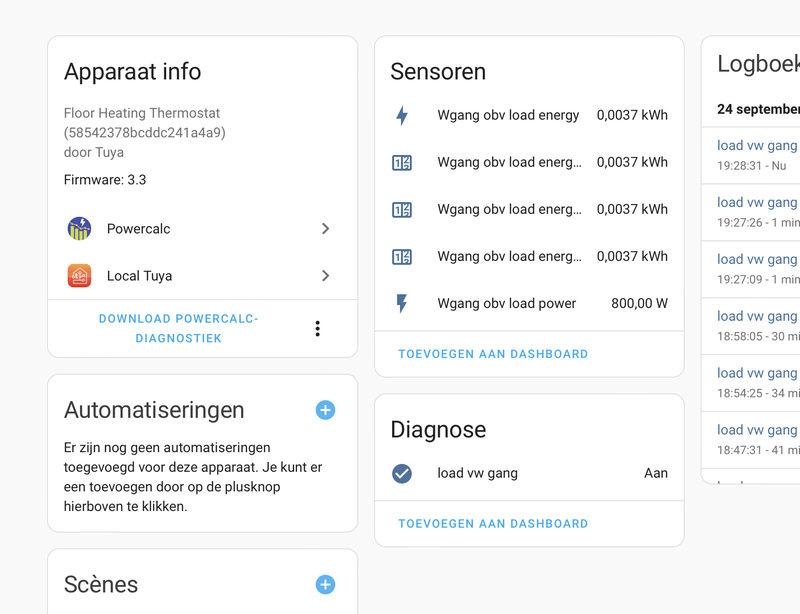Viewport: 800px width, 614px height.
Task: Click the Local Tuya integration icon
Action: click(x=79, y=276)
